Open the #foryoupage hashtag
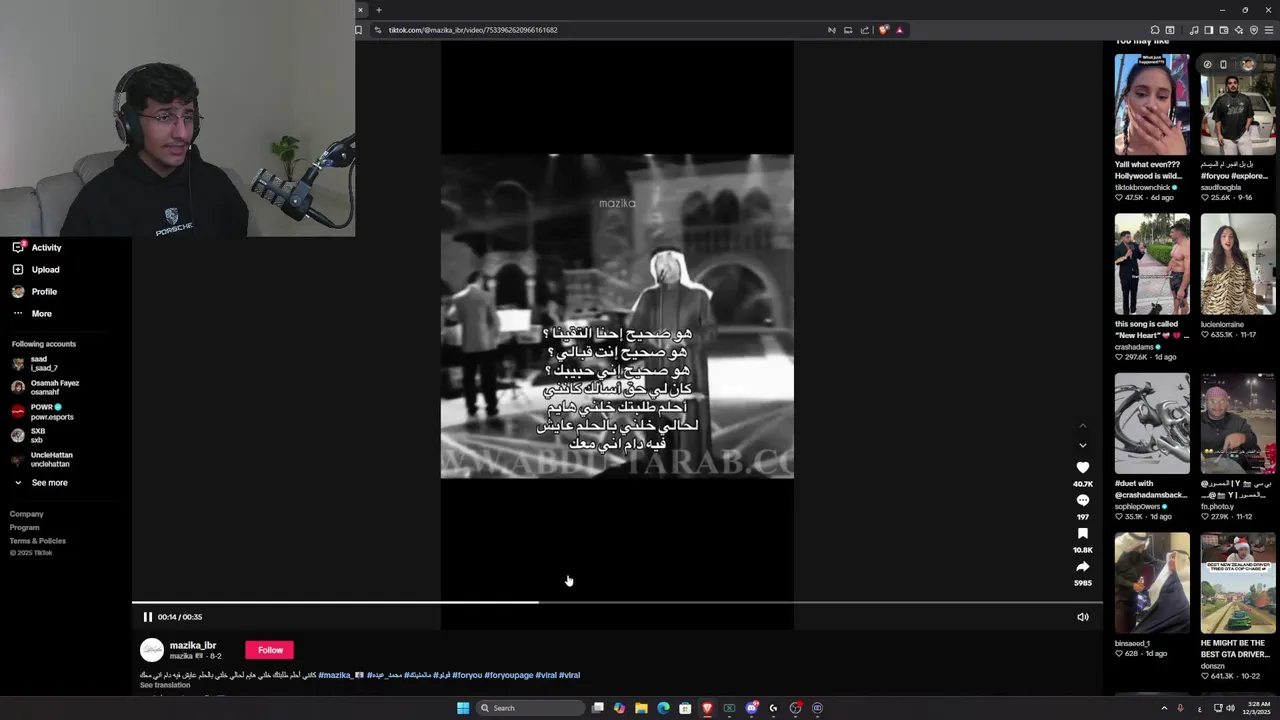1280x720 pixels. coord(509,675)
